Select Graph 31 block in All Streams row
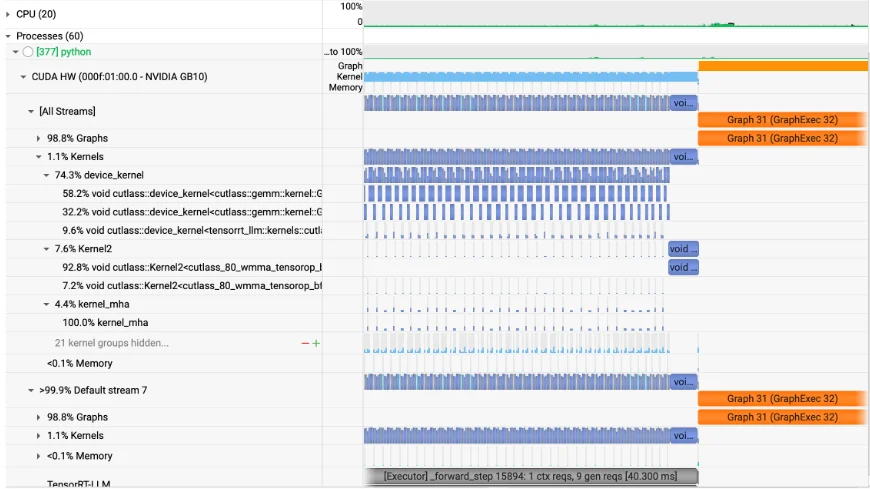This screenshot has height=489, width=870. 782,119
